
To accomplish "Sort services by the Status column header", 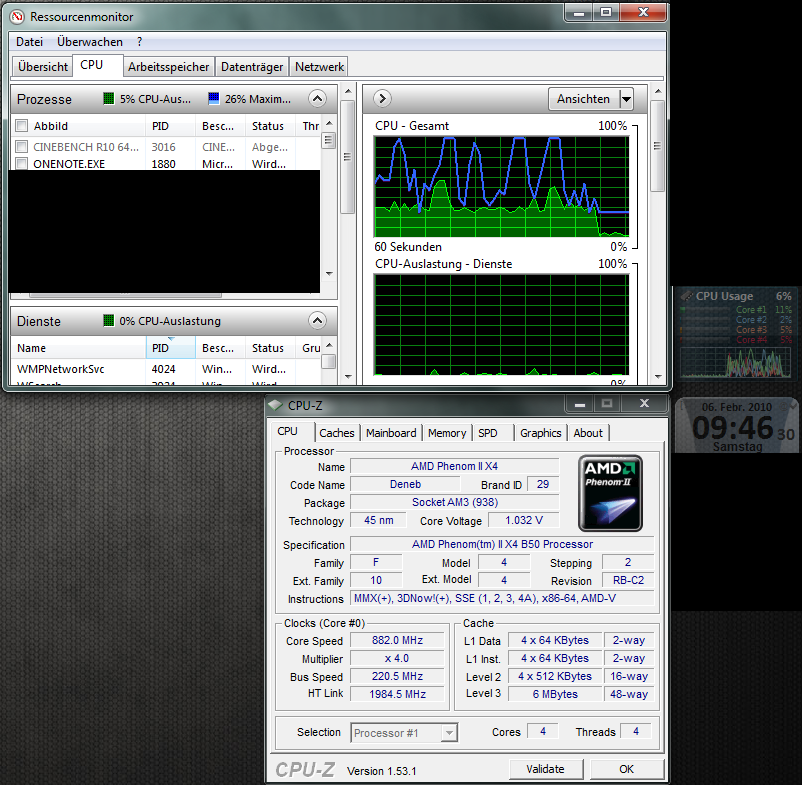I will [271, 348].
